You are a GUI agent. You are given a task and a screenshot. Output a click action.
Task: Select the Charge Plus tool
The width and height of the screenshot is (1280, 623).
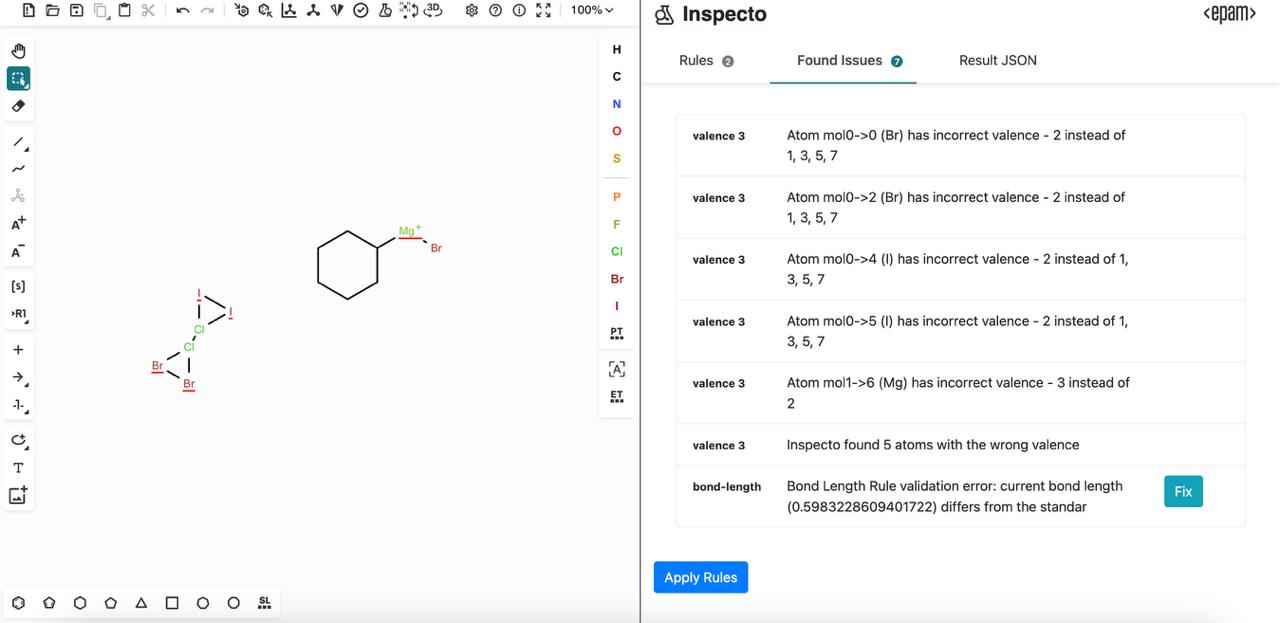18,223
